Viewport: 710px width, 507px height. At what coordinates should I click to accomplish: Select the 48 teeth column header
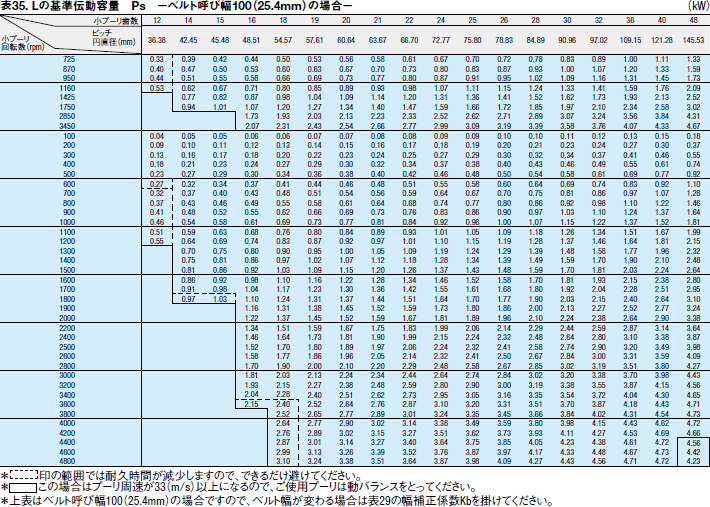pos(693,20)
